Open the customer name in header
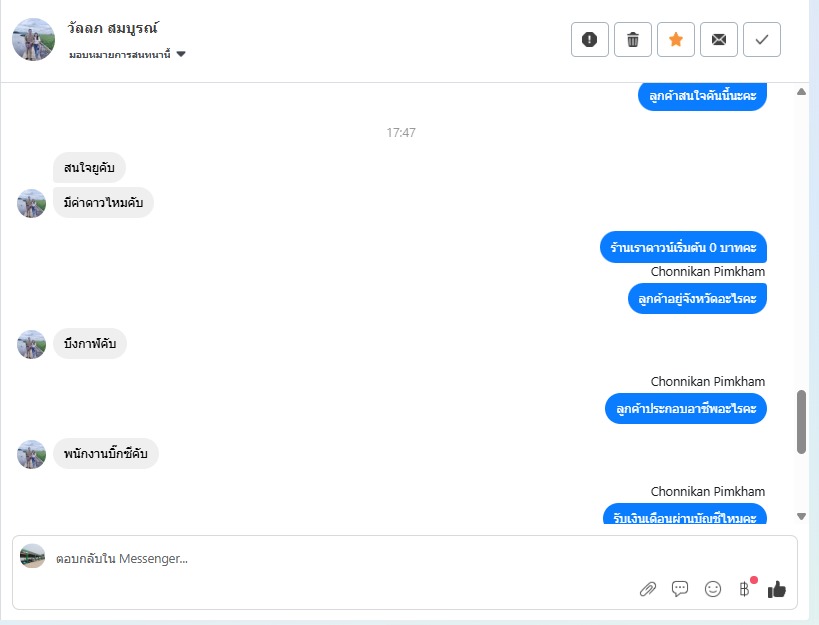 coord(112,28)
